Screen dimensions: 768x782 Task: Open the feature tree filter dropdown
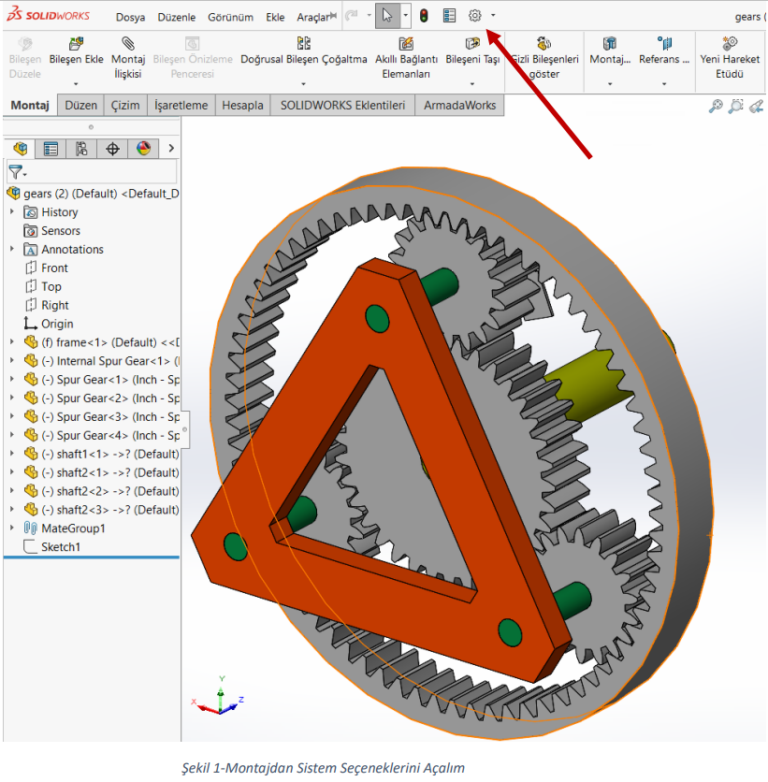click(x=17, y=172)
